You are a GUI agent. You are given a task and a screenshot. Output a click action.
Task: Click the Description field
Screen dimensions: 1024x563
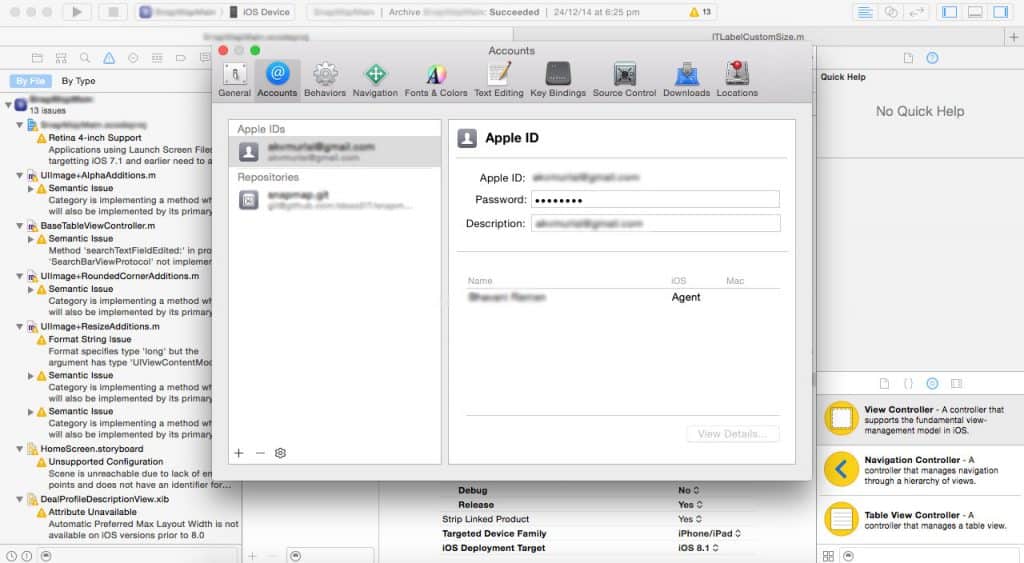[655, 223]
